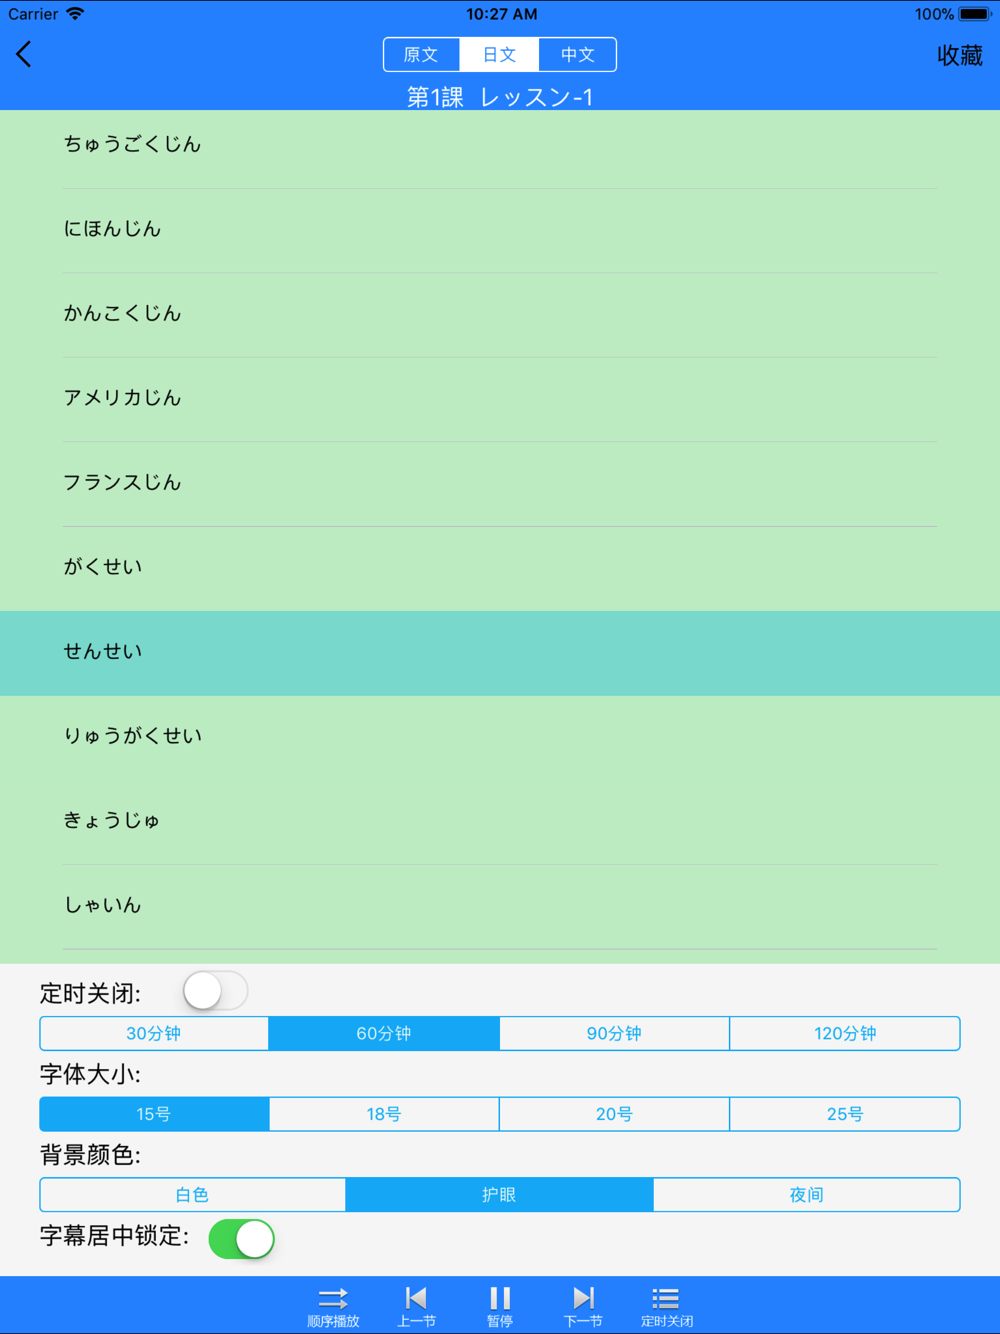Open the timer-off list icon (定时关闭)
This screenshot has height=1334, width=1000.
(x=666, y=1305)
